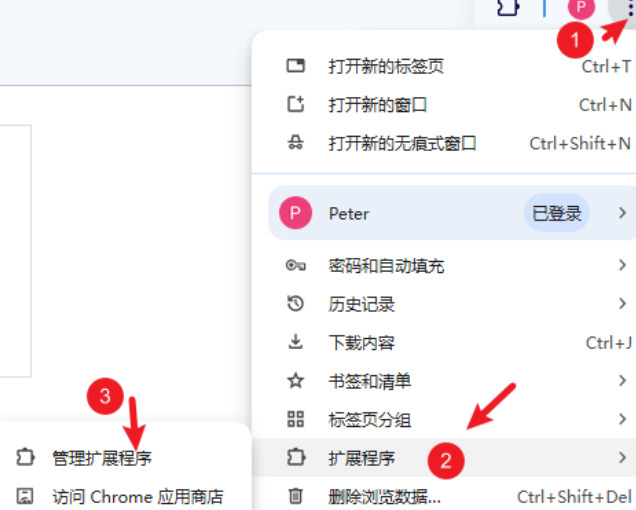Click the incognito icon beside 打开新的无痕式窗口
636x510 pixels.
[295, 143]
